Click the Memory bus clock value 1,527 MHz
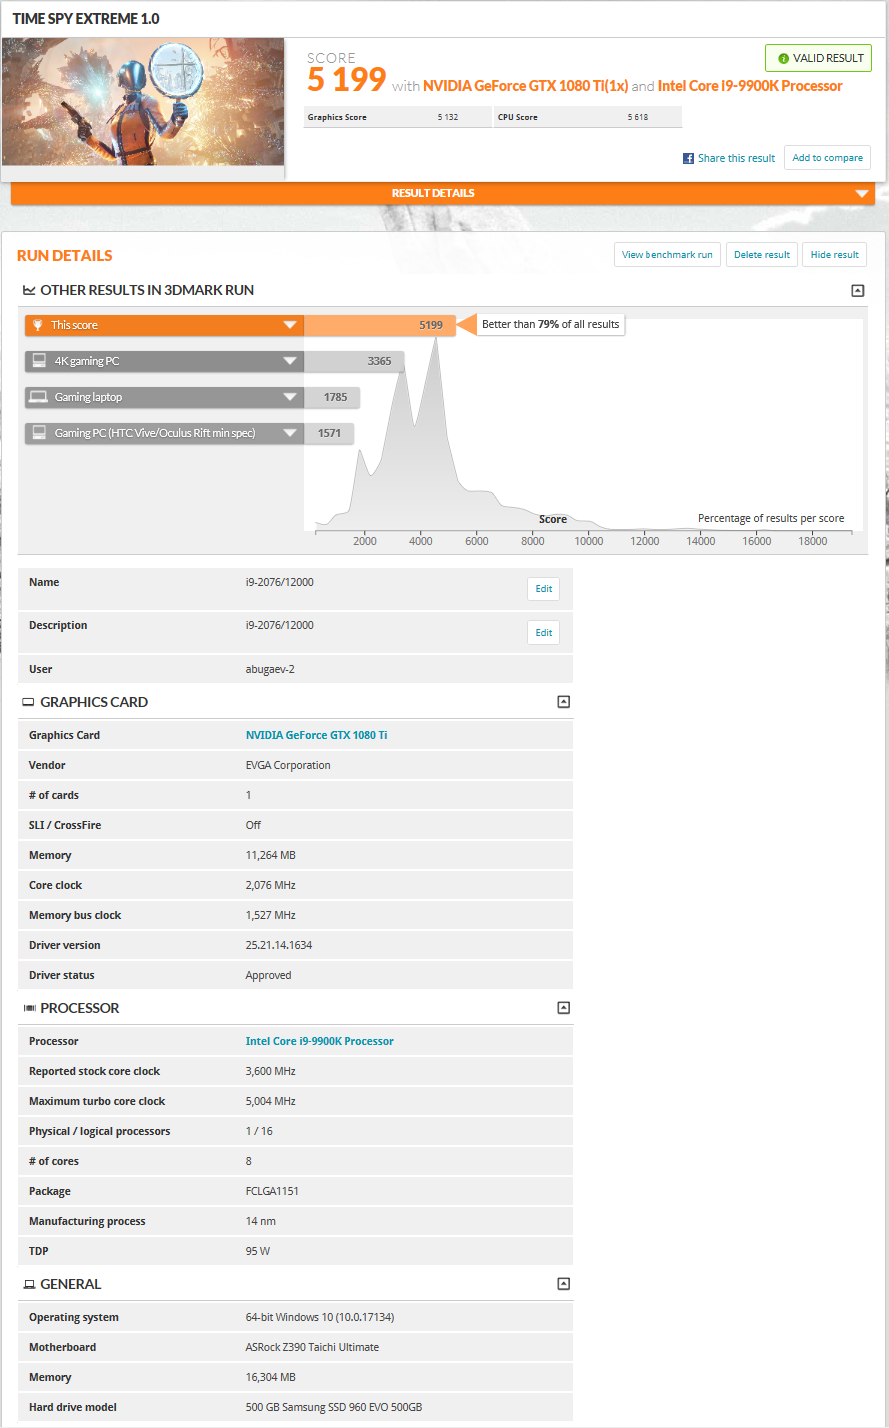This screenshot has width=889, height=1428. point(270,915)
